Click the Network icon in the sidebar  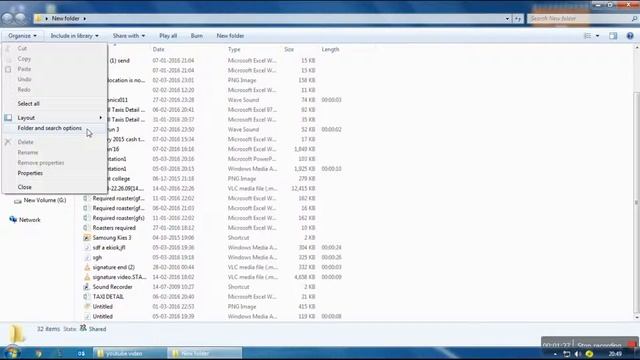[13, 220]
